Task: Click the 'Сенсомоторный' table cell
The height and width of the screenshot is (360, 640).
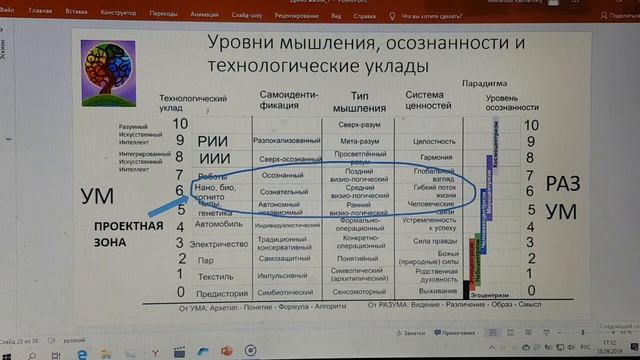Action: pos(359,292)
